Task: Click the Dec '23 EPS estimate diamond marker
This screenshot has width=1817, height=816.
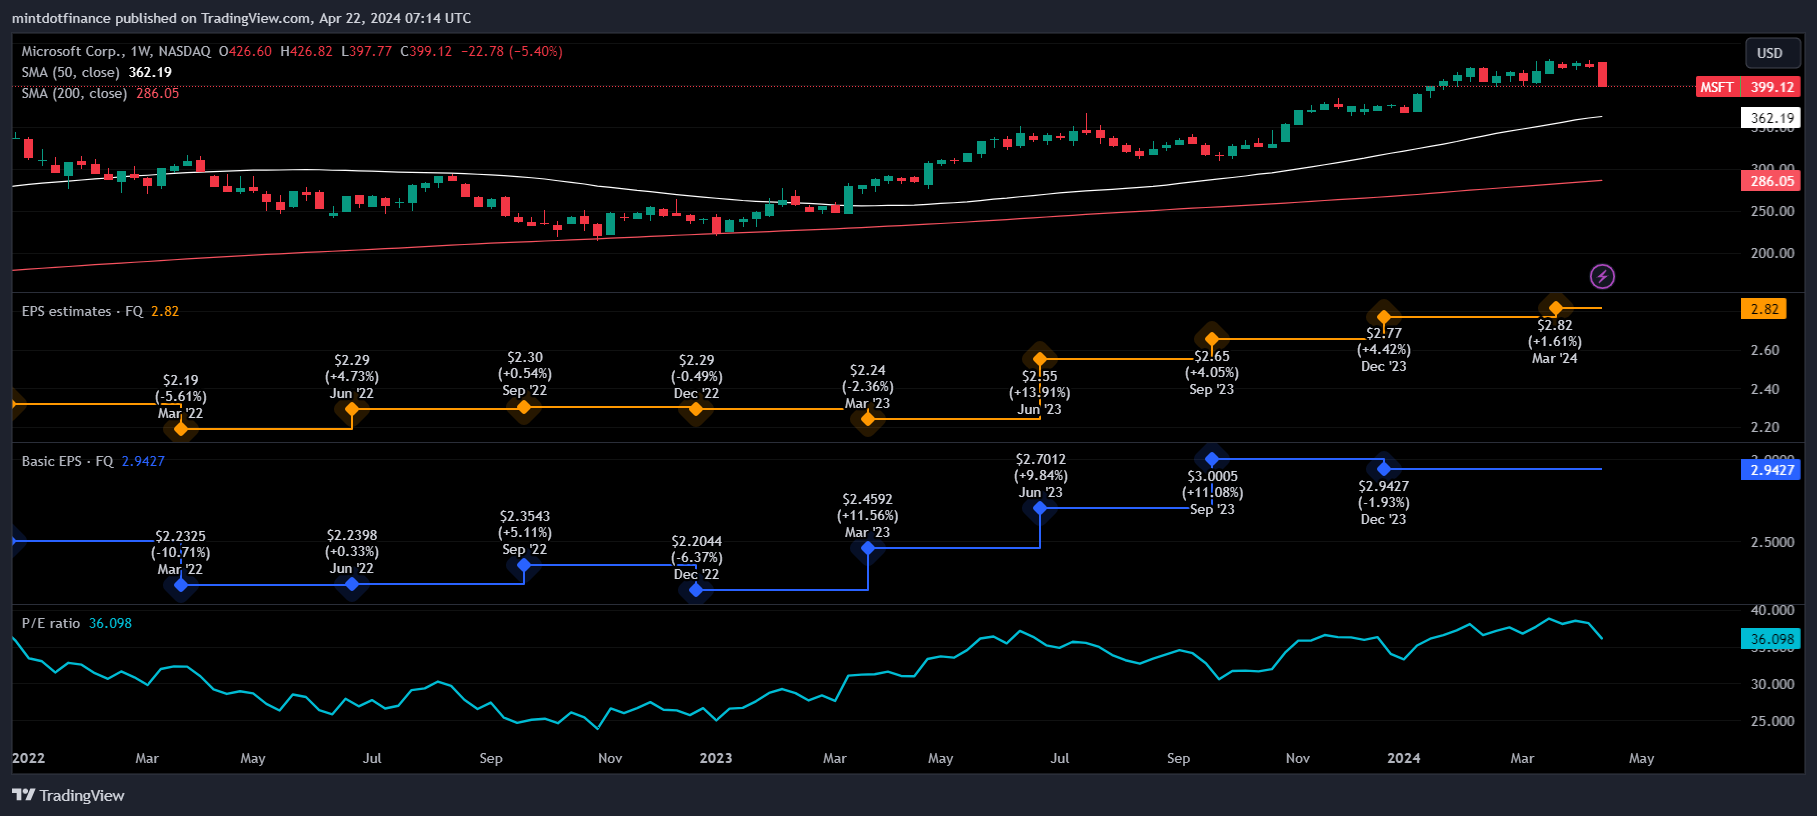Action: pos(1384,317)
